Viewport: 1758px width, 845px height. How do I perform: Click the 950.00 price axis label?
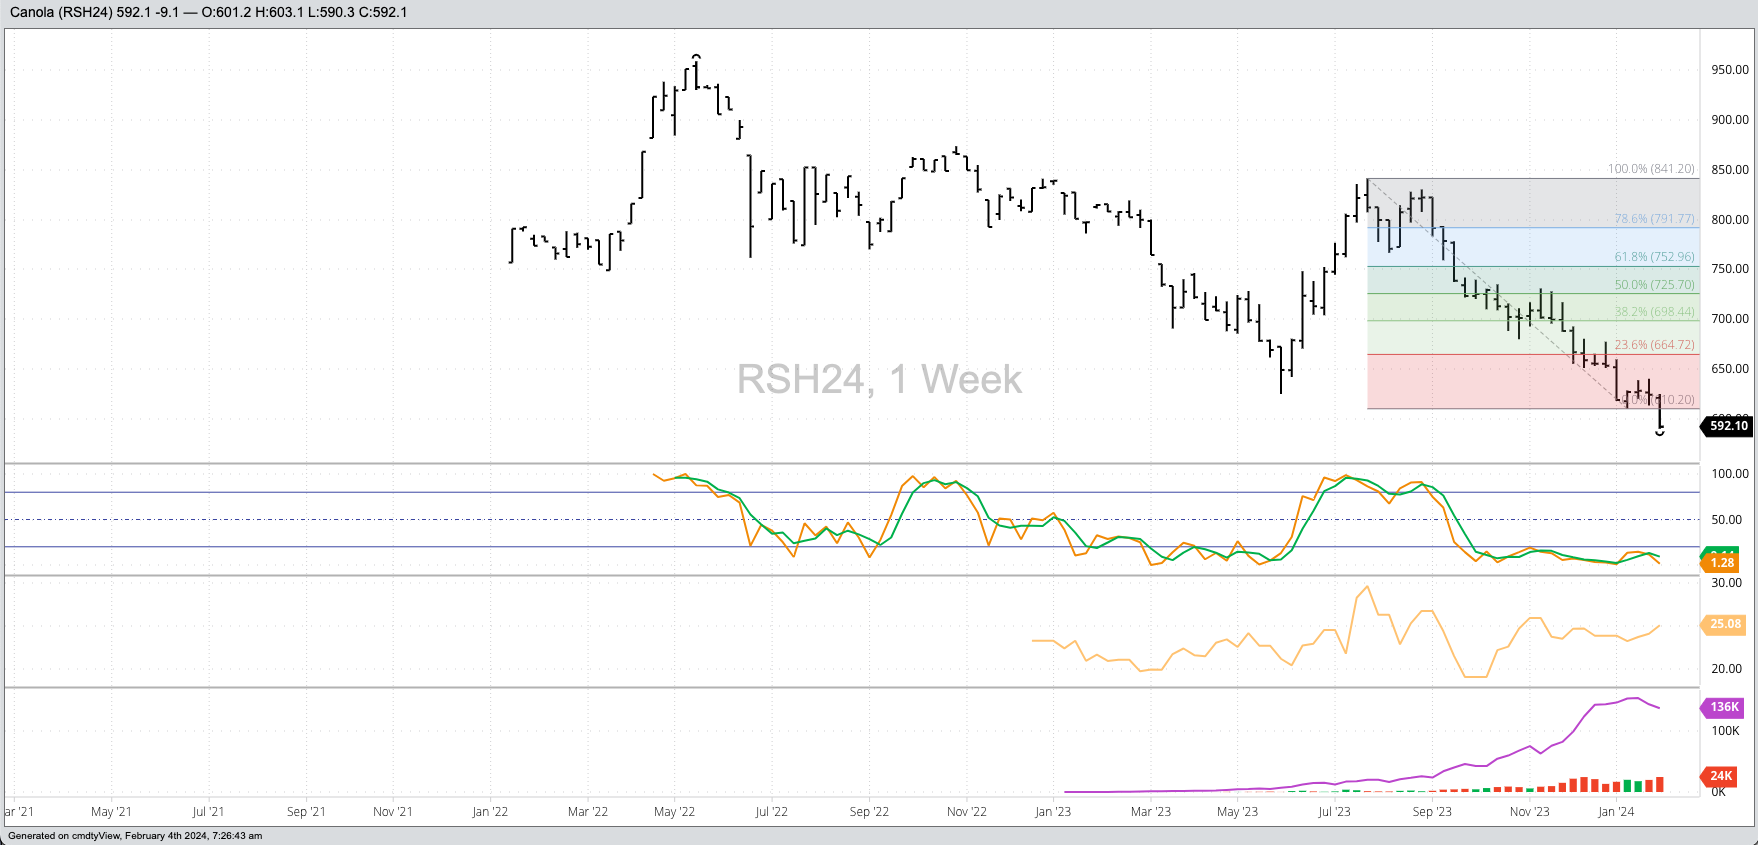tap(1729, 70)
